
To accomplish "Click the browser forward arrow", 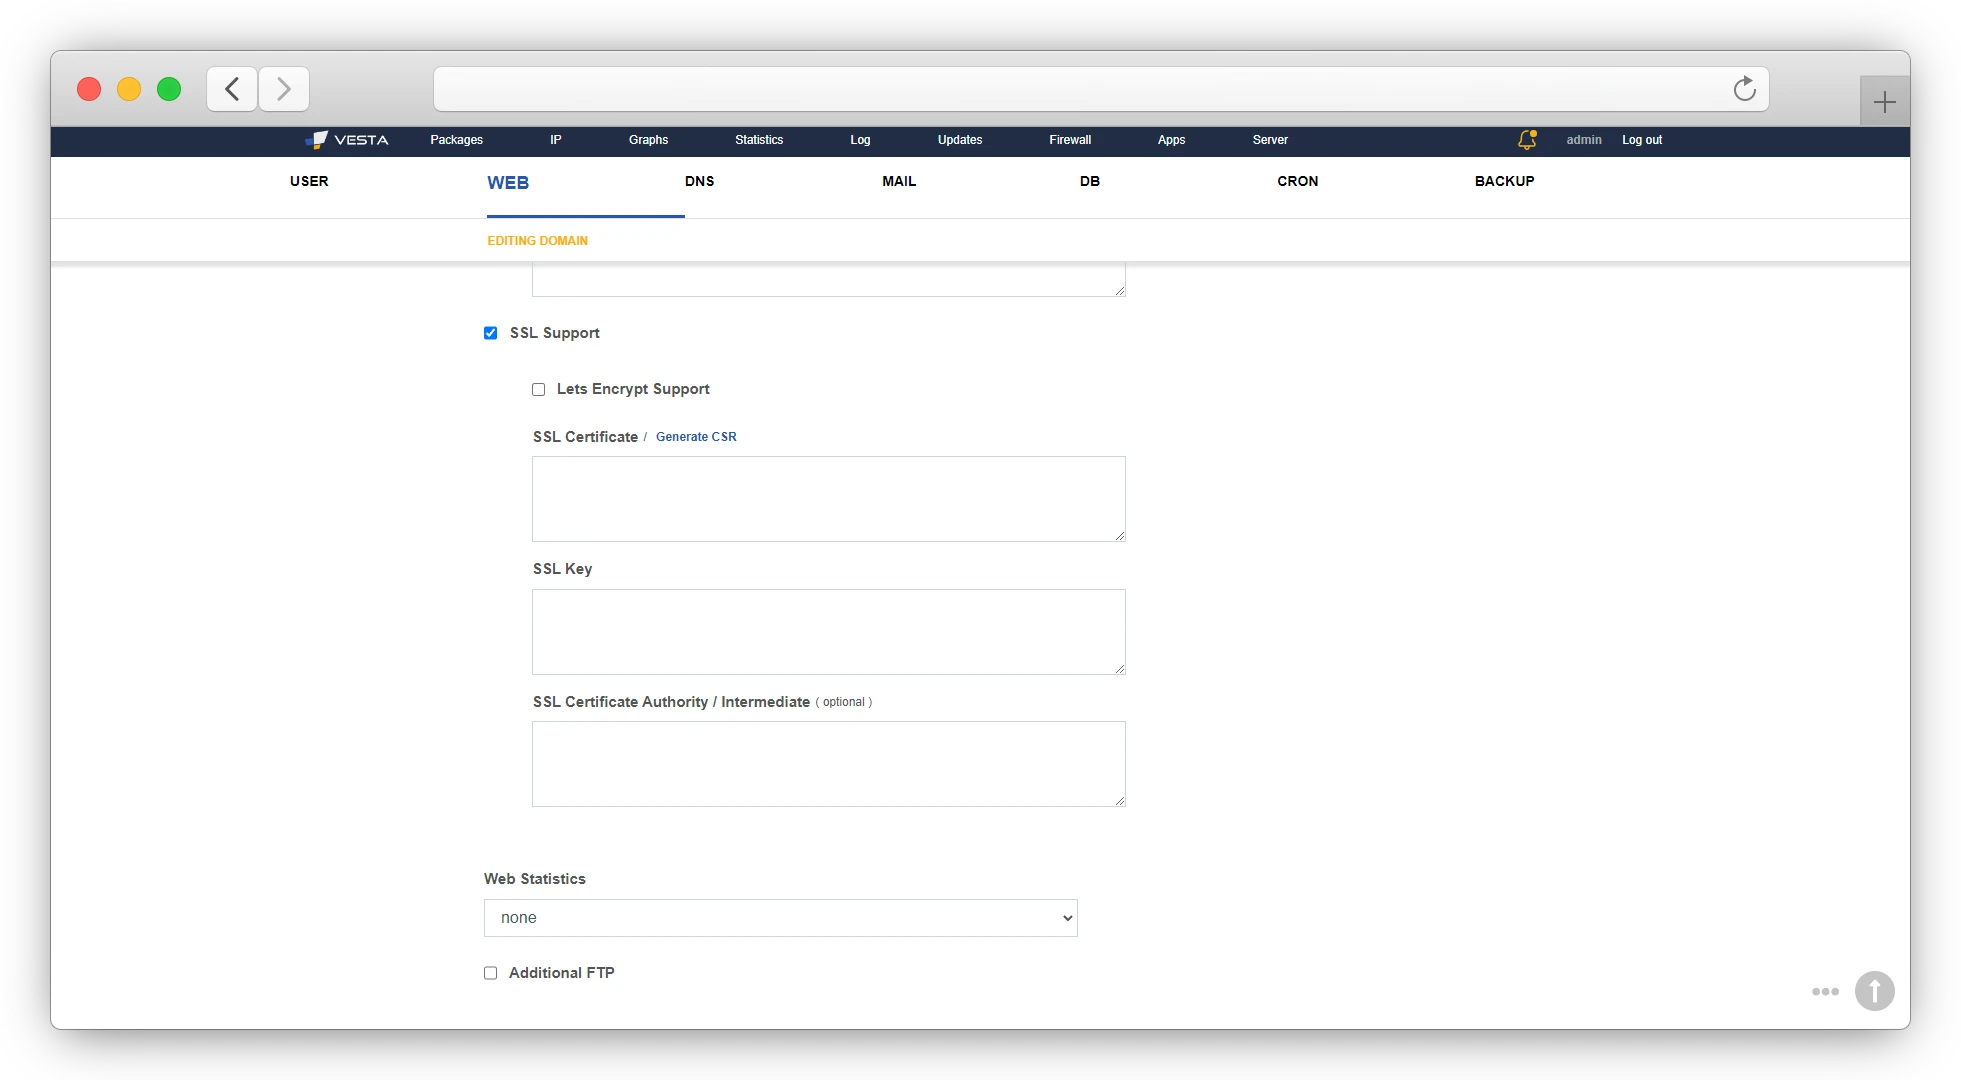I will click(x=284, y=89).
